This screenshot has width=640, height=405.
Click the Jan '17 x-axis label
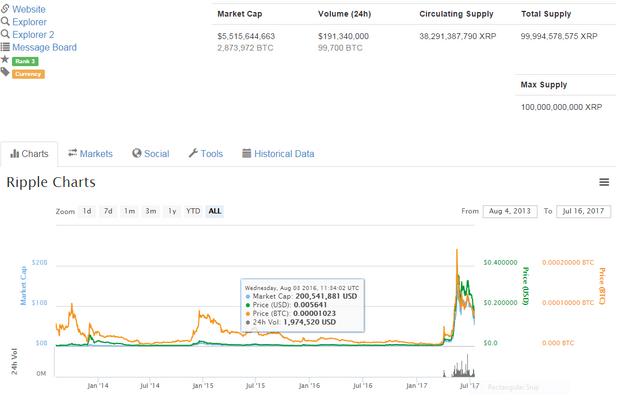click(417, 385)
